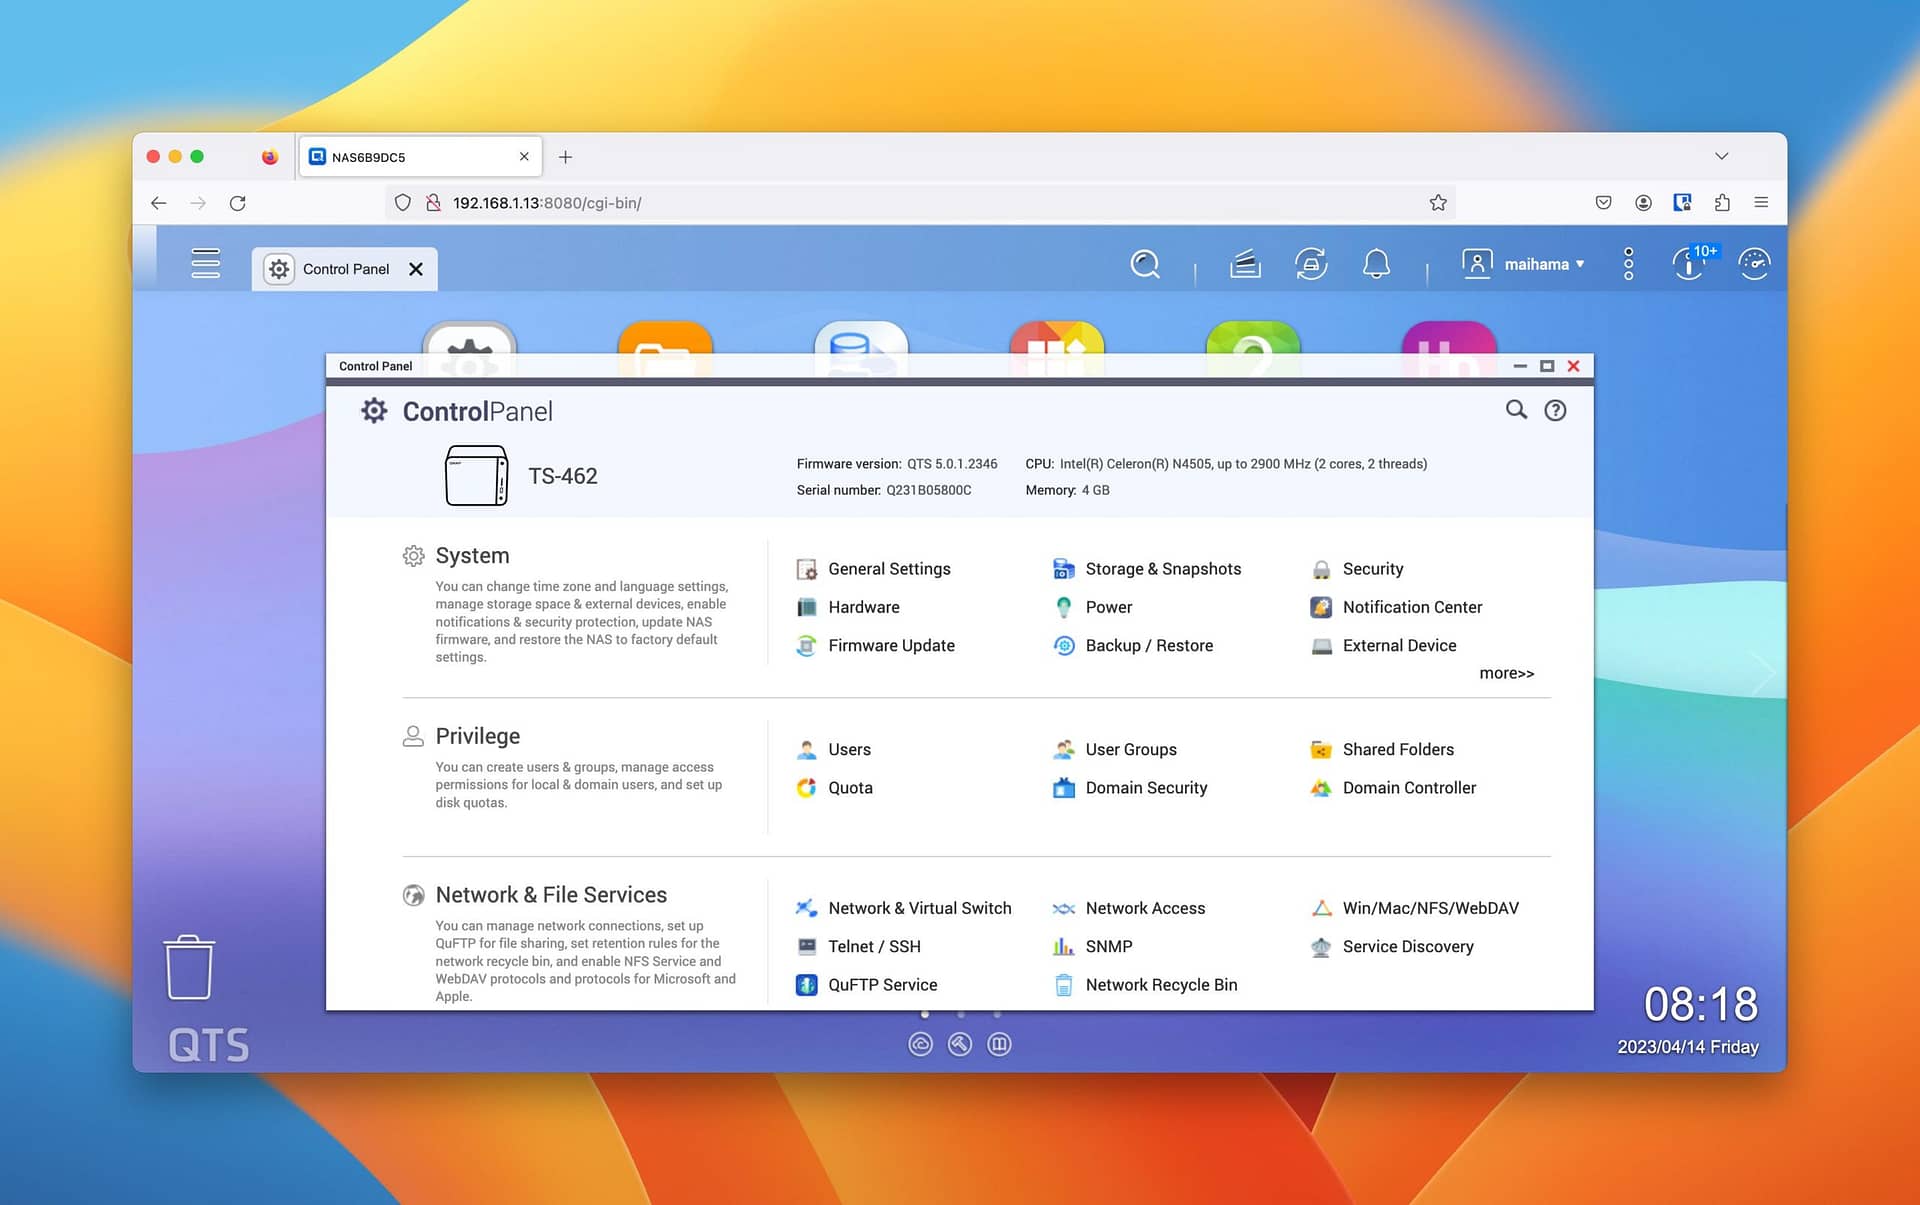Image resolution: width=1920 pixels, height=1205 pixels.
Task: Open the QTS main menu hamburger icon
Action: tap(205, 263)
